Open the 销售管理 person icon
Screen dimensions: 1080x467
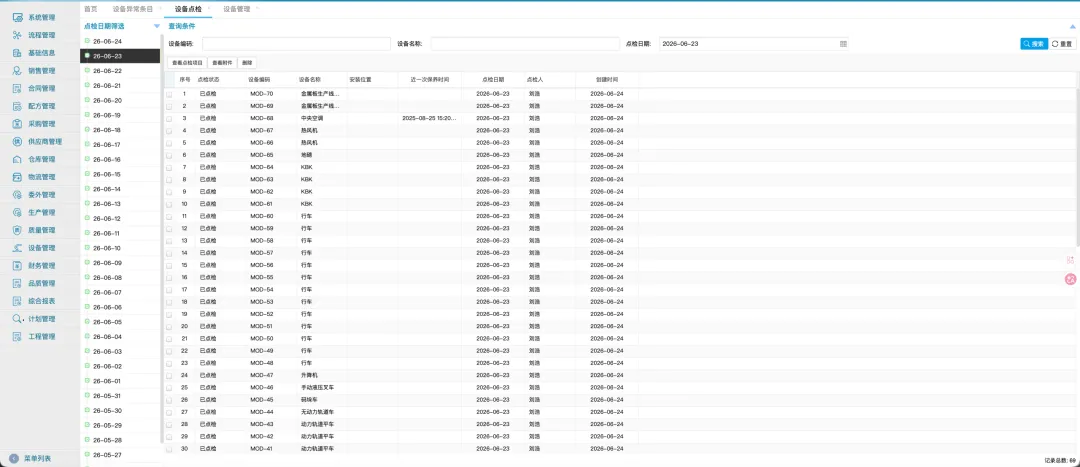tap(18, 70)
